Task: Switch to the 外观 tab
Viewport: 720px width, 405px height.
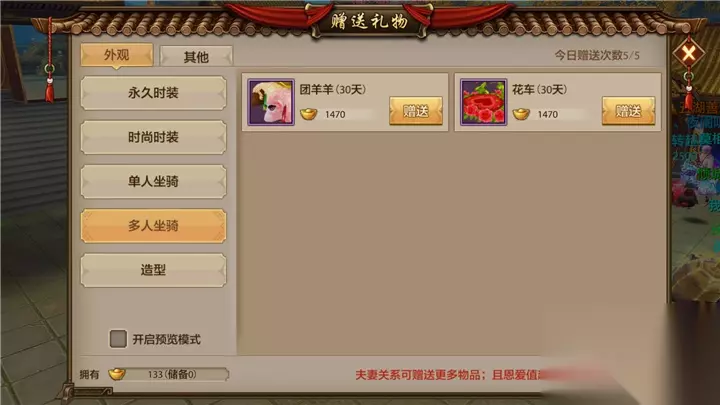Action: click(x=117, y=55)
